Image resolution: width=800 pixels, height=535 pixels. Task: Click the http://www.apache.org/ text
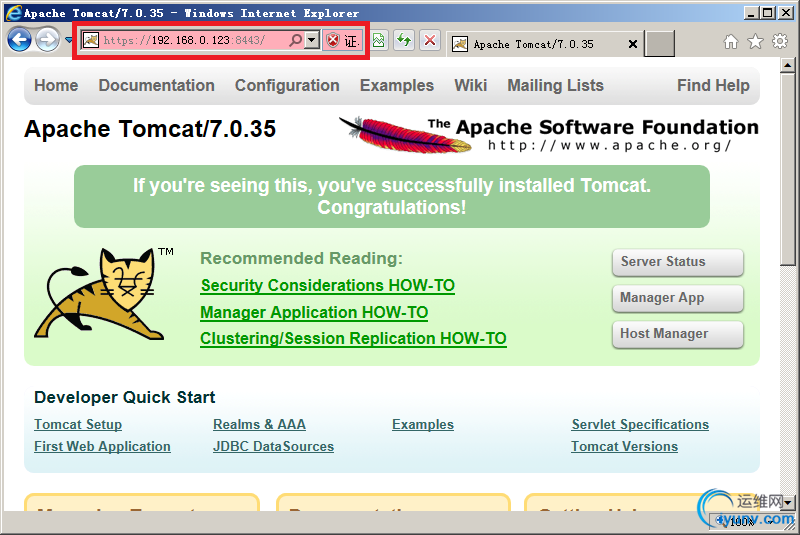(610, 145)
